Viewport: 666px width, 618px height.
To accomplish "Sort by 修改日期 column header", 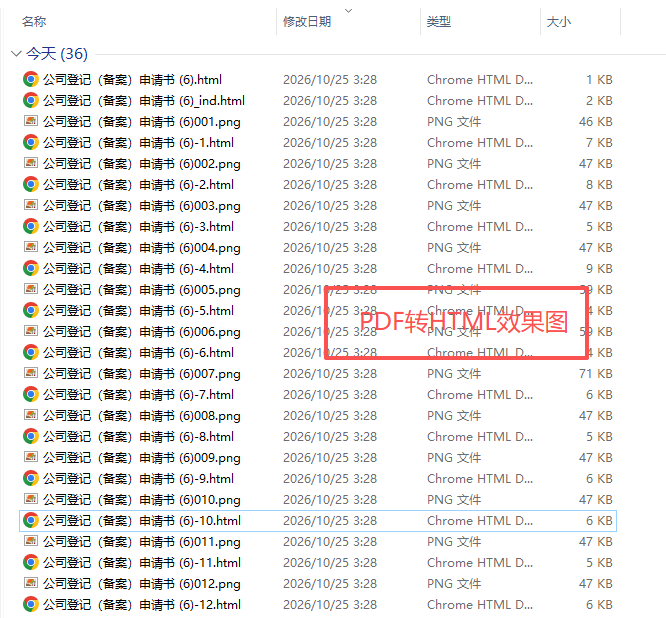I will [x=307, y=22].
